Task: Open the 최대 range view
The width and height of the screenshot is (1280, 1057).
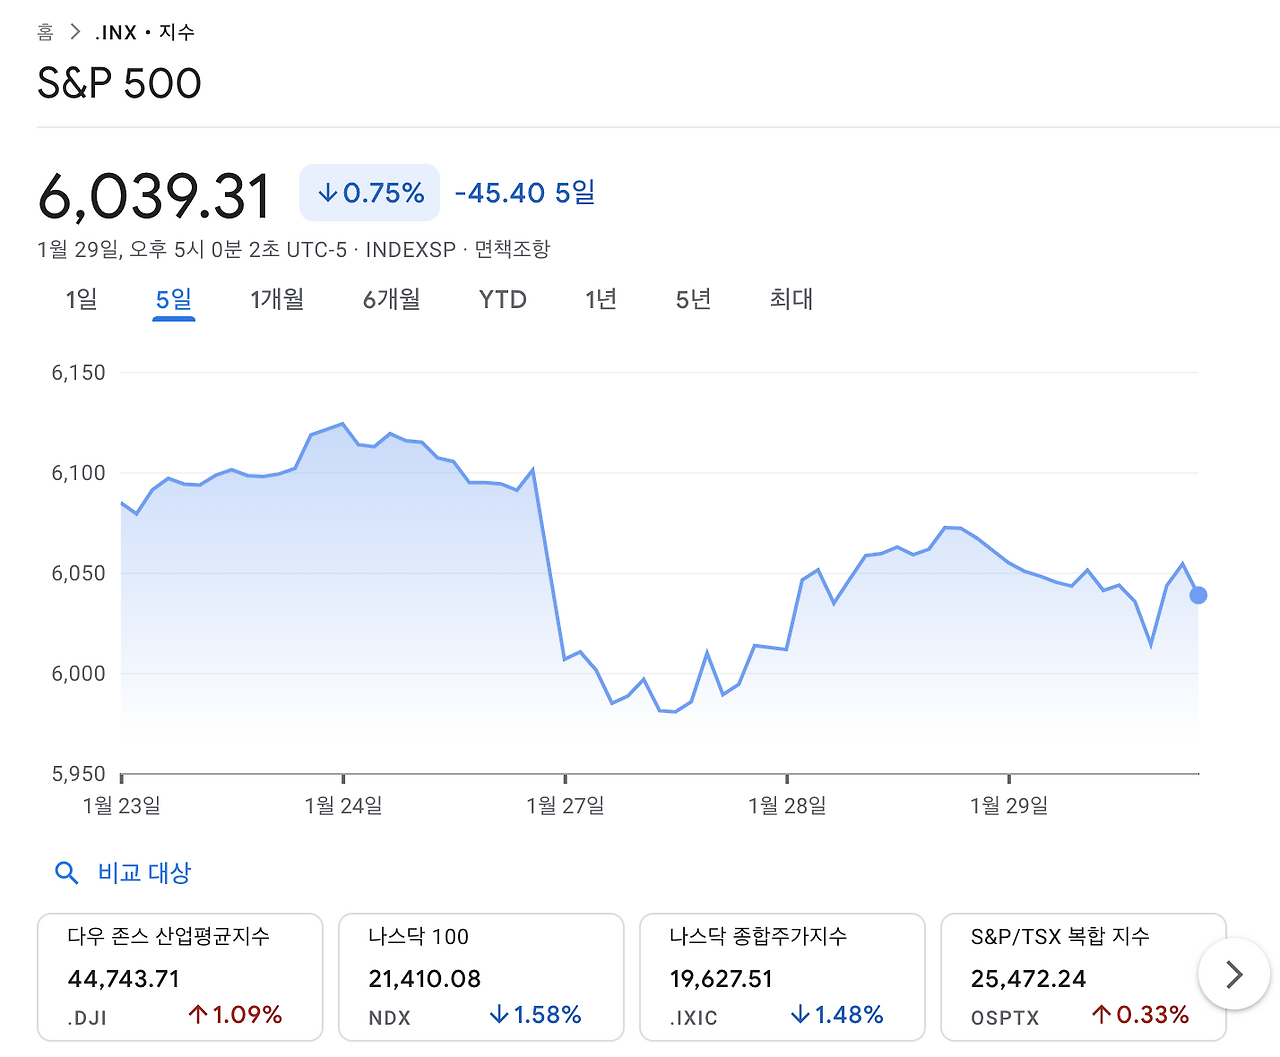Action: pyautogui.click(x=791, y=299)
